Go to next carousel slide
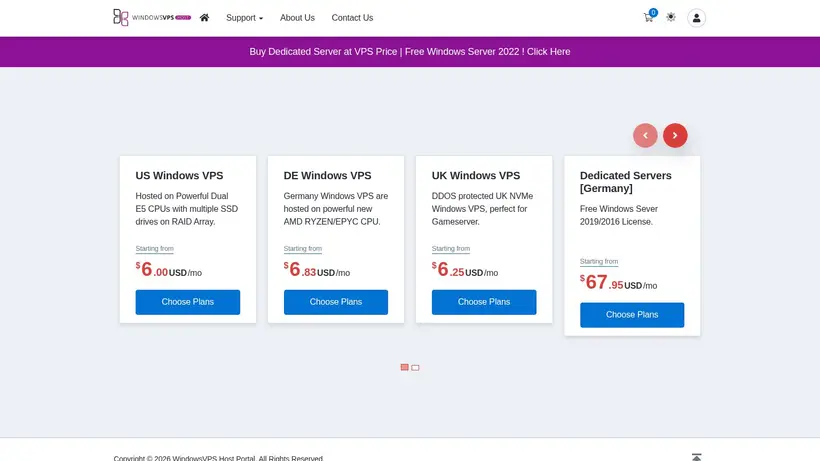Image resolution: width=820 pixels, height=461 pixels. [675, 135]
